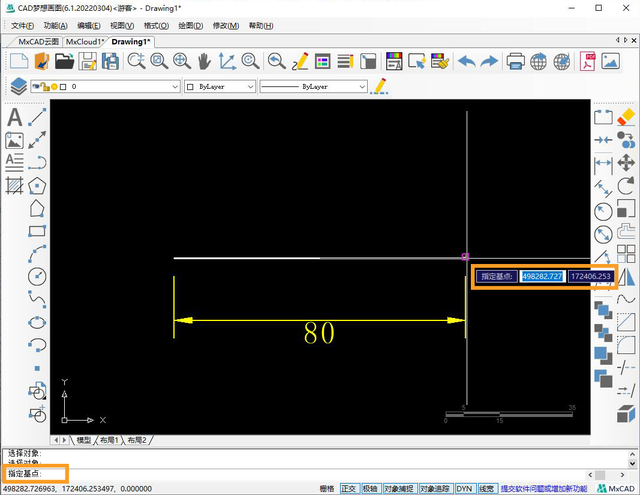
Task: Toggle 线宽 lineweight display
Action: tap(487, 488)
